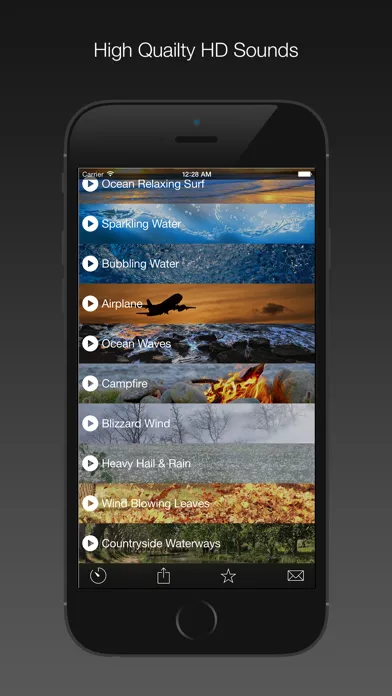Tap the 12:28 AM clock
This screenshot has height=696, width=392.
pos(197,174)
